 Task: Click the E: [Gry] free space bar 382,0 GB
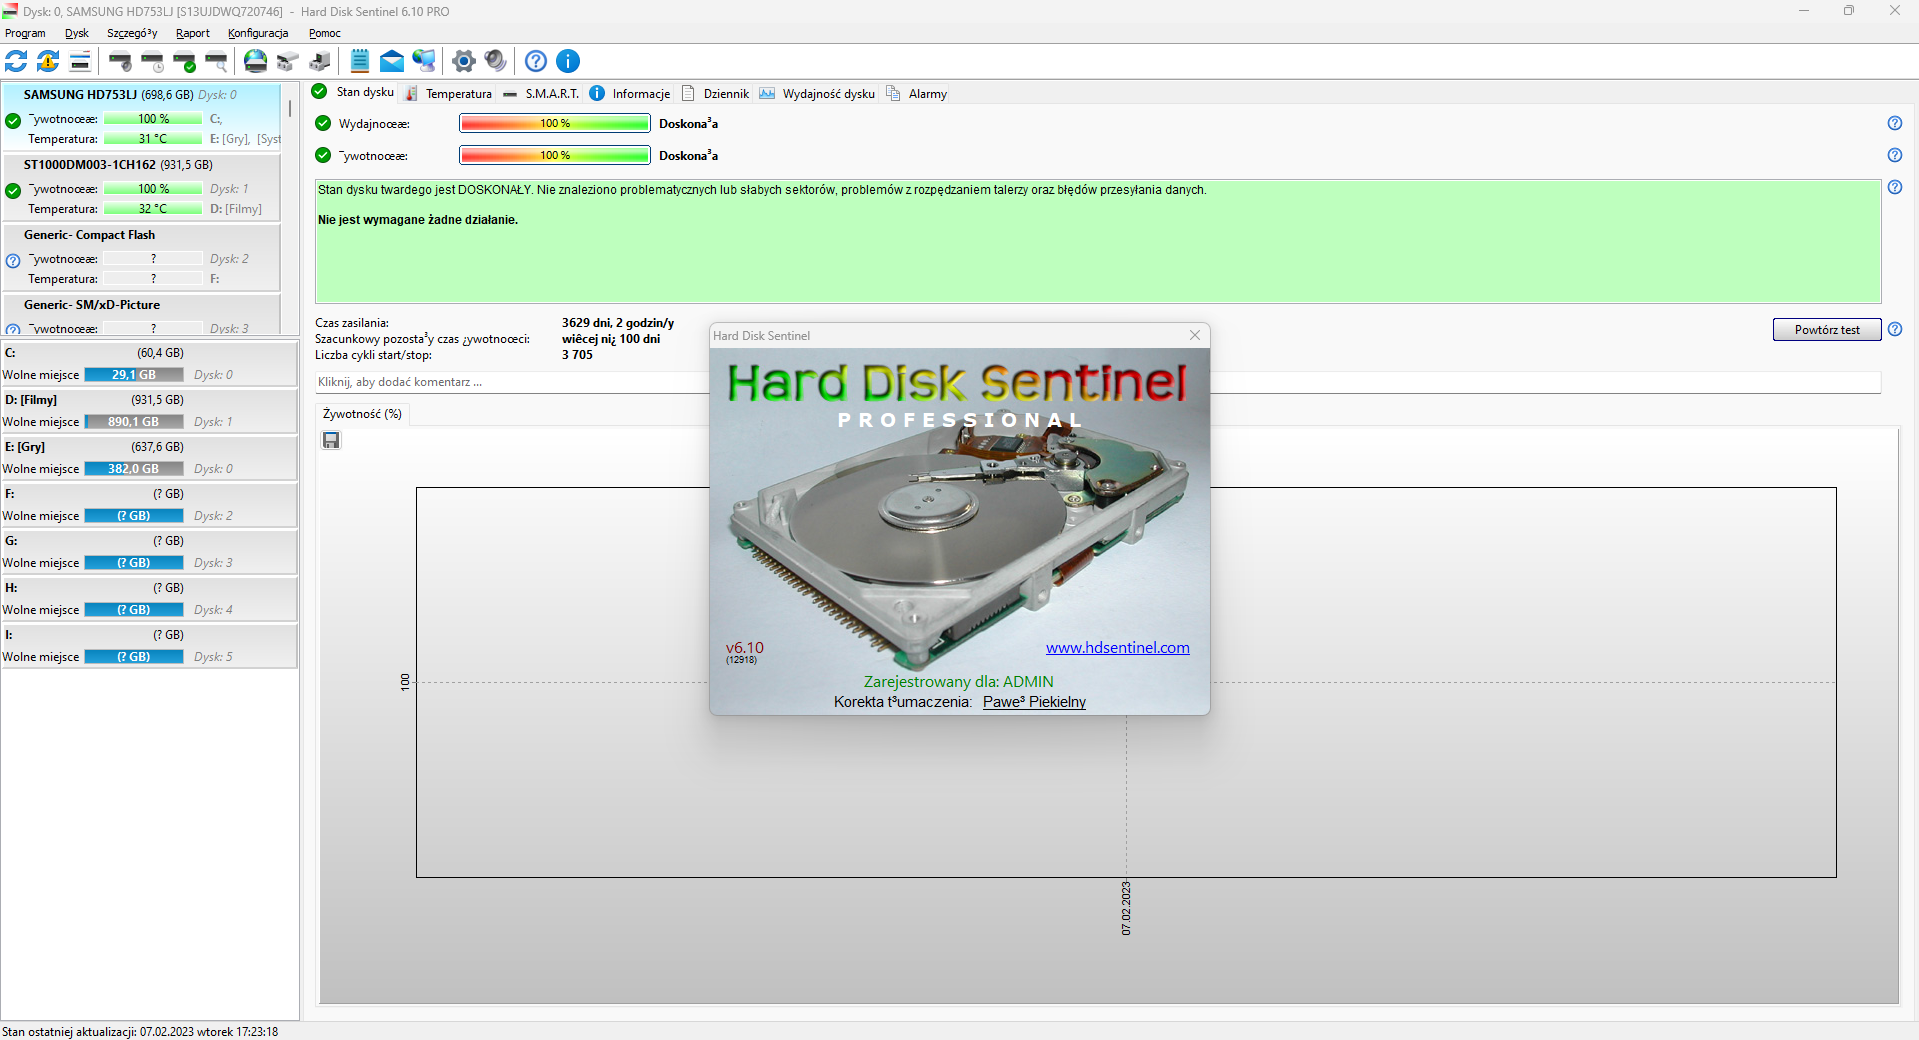(134, 469)
